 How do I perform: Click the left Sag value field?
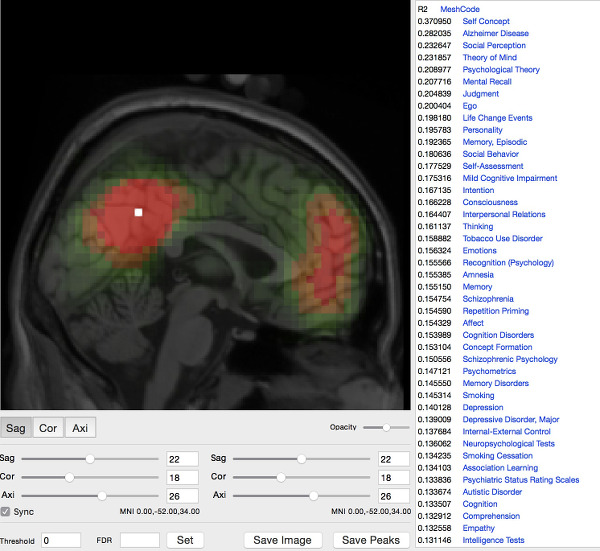[183, 458]
